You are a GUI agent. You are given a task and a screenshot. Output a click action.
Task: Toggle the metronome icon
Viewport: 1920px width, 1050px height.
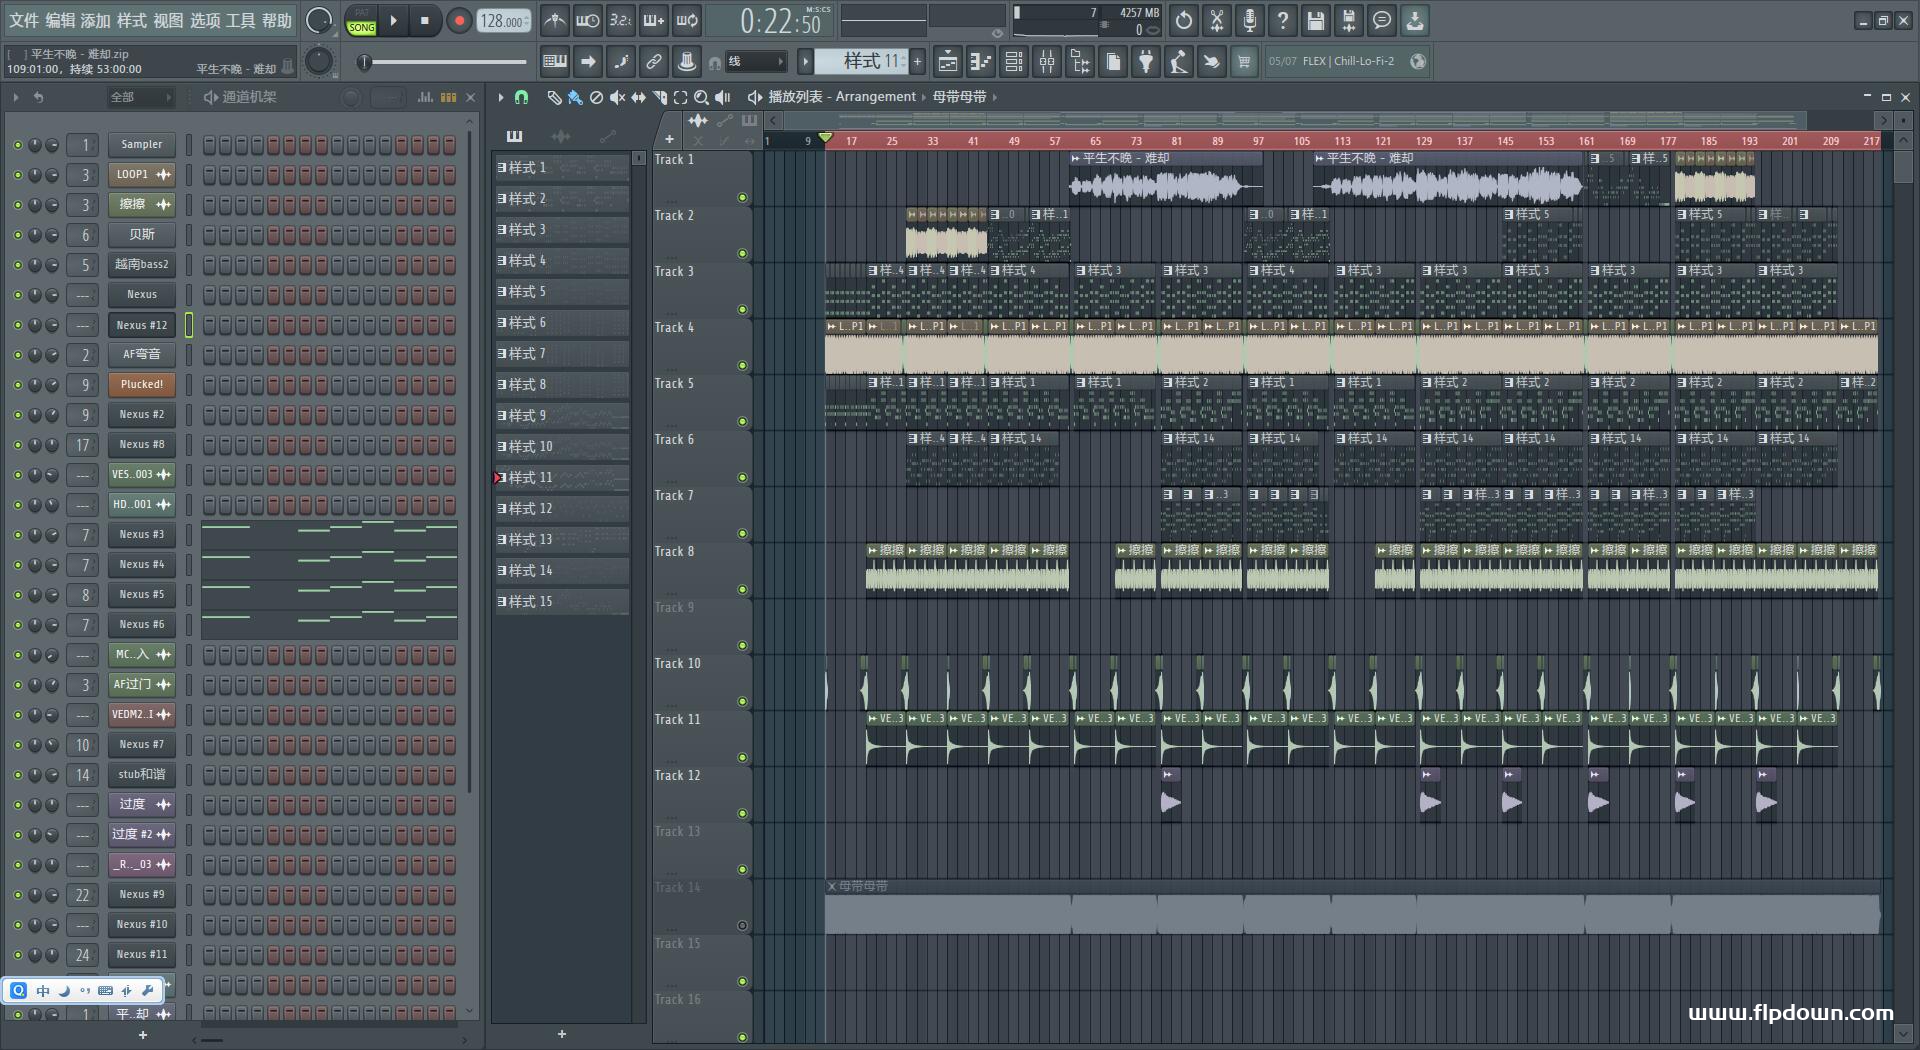coord(555,20)
